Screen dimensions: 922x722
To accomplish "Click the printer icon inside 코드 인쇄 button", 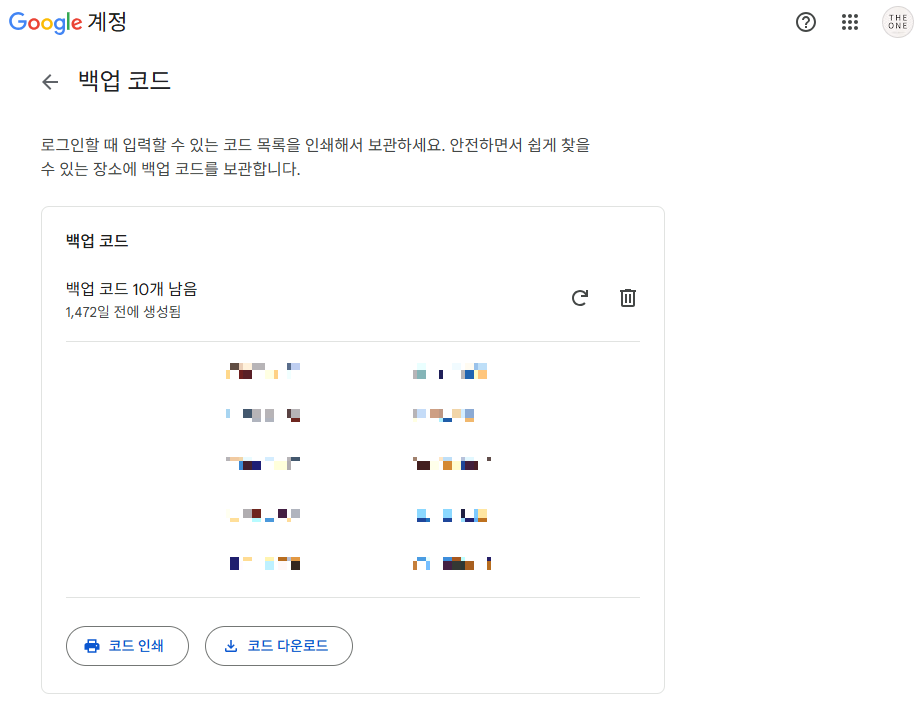I will [x=90, y=646].
